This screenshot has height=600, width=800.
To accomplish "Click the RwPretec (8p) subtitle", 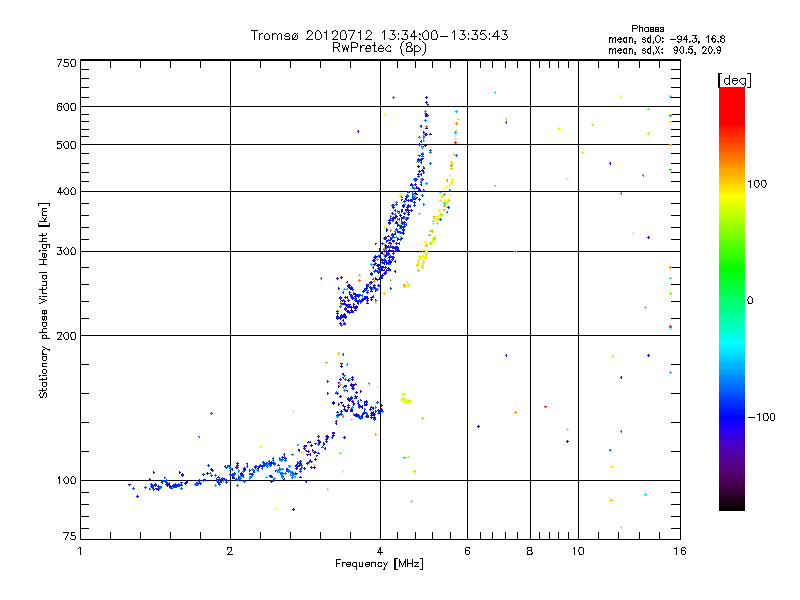I will pos(379,47).
